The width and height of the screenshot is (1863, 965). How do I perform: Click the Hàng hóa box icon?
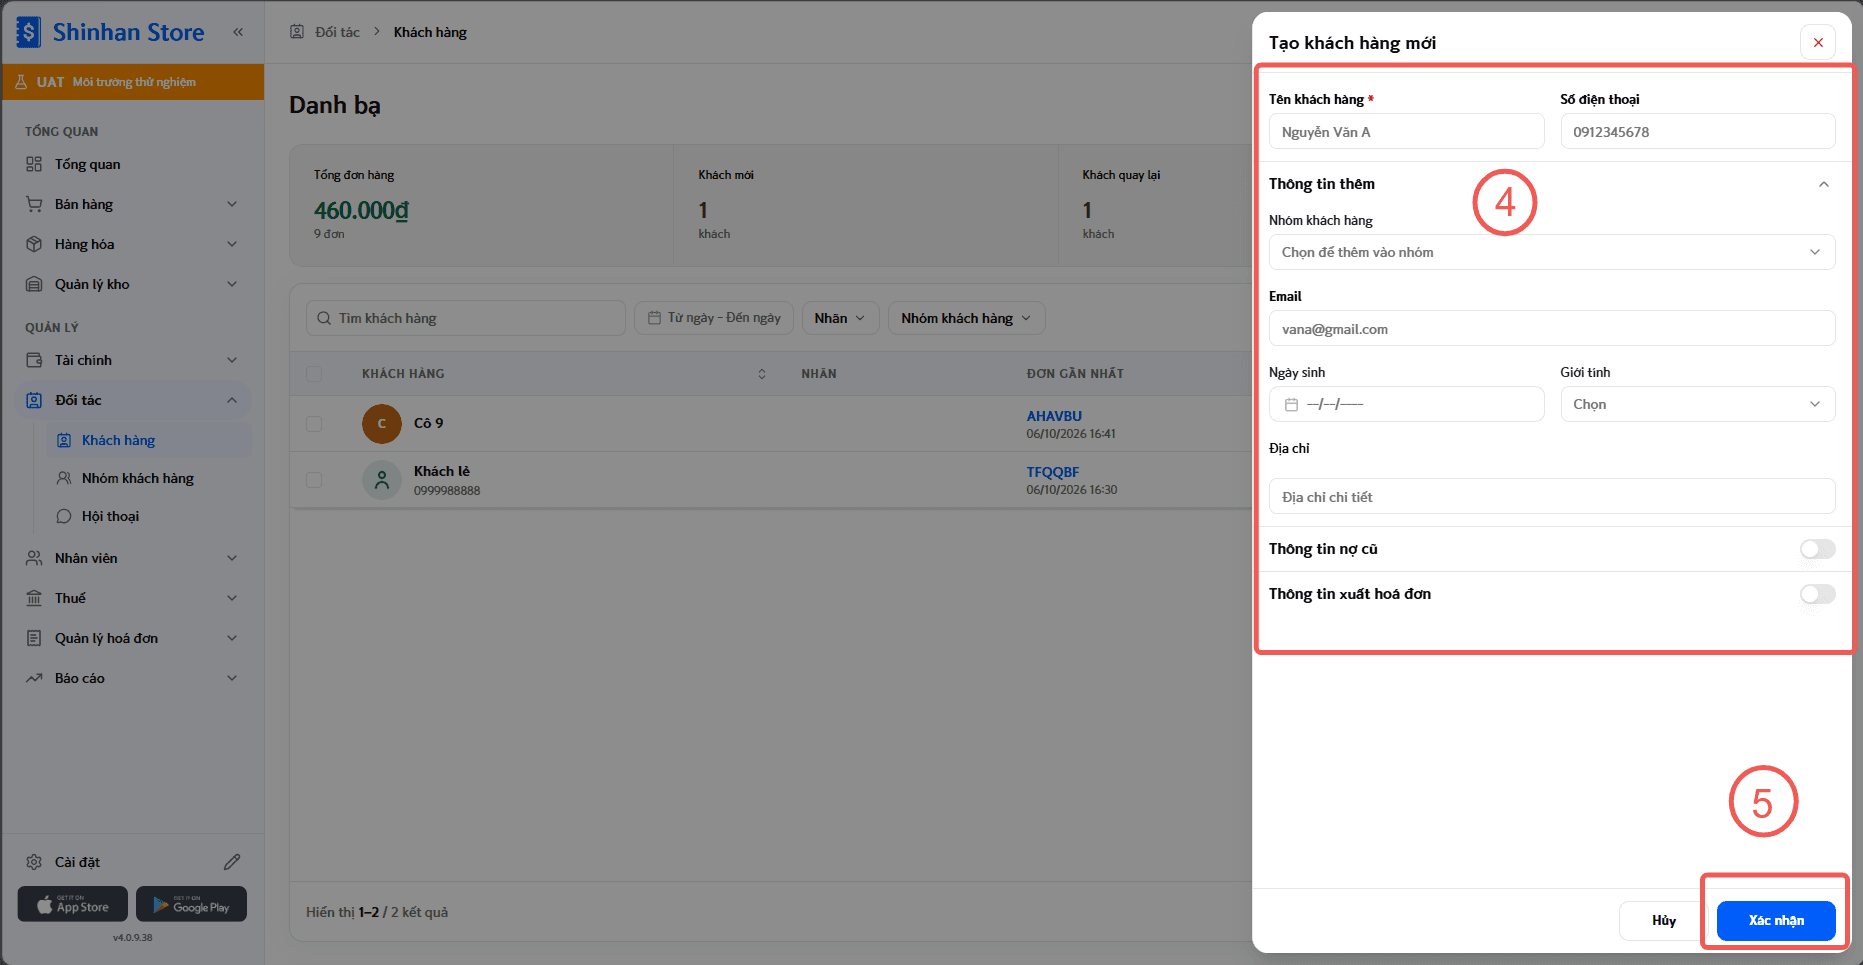click(34, 244)
